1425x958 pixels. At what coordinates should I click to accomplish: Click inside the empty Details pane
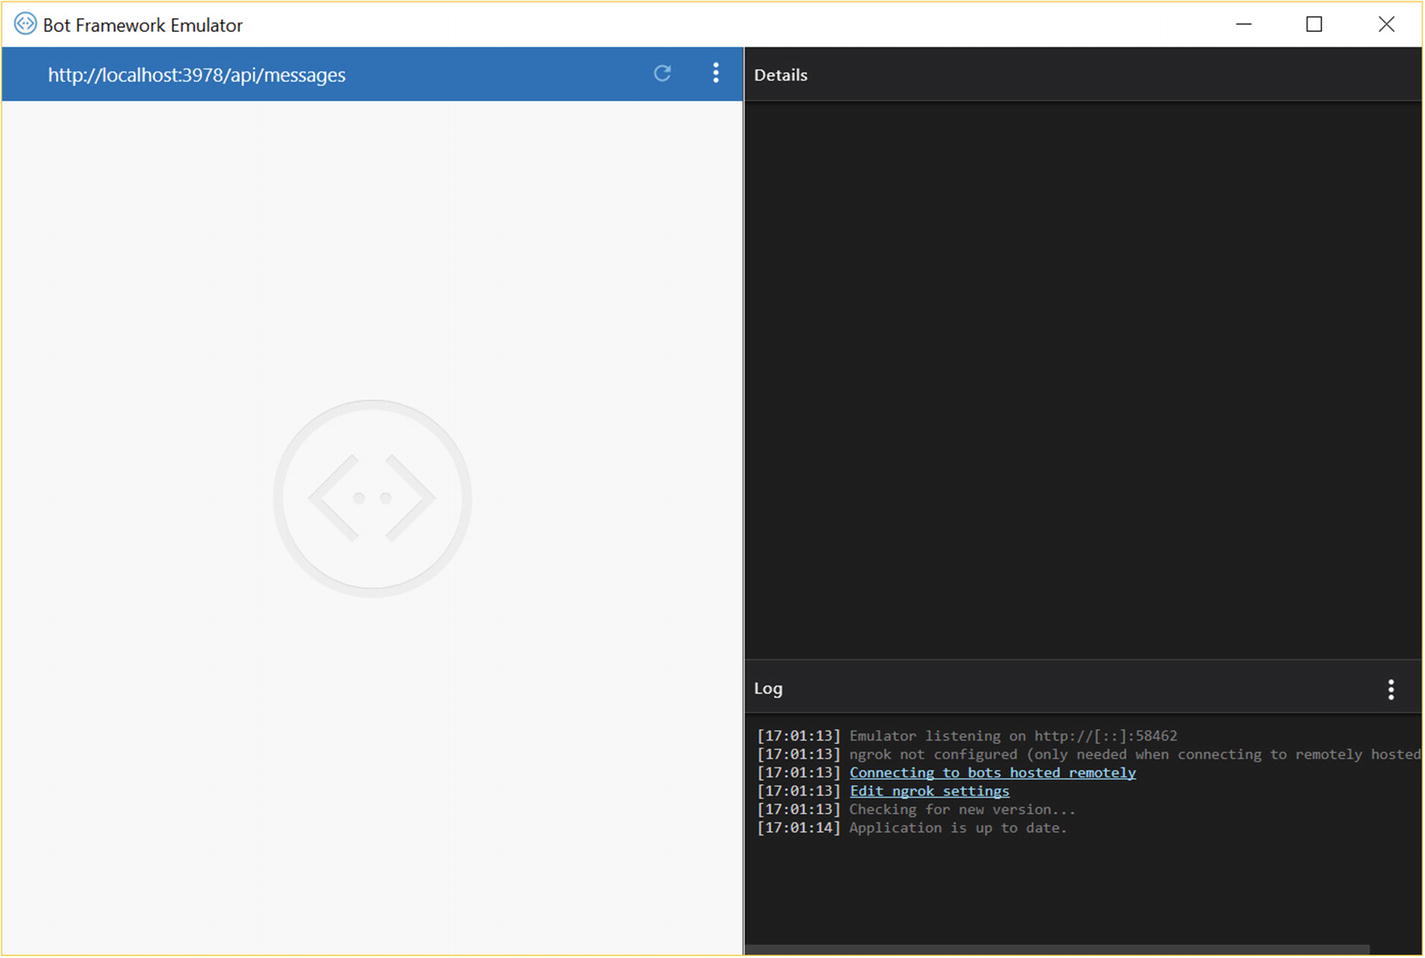1082,380
